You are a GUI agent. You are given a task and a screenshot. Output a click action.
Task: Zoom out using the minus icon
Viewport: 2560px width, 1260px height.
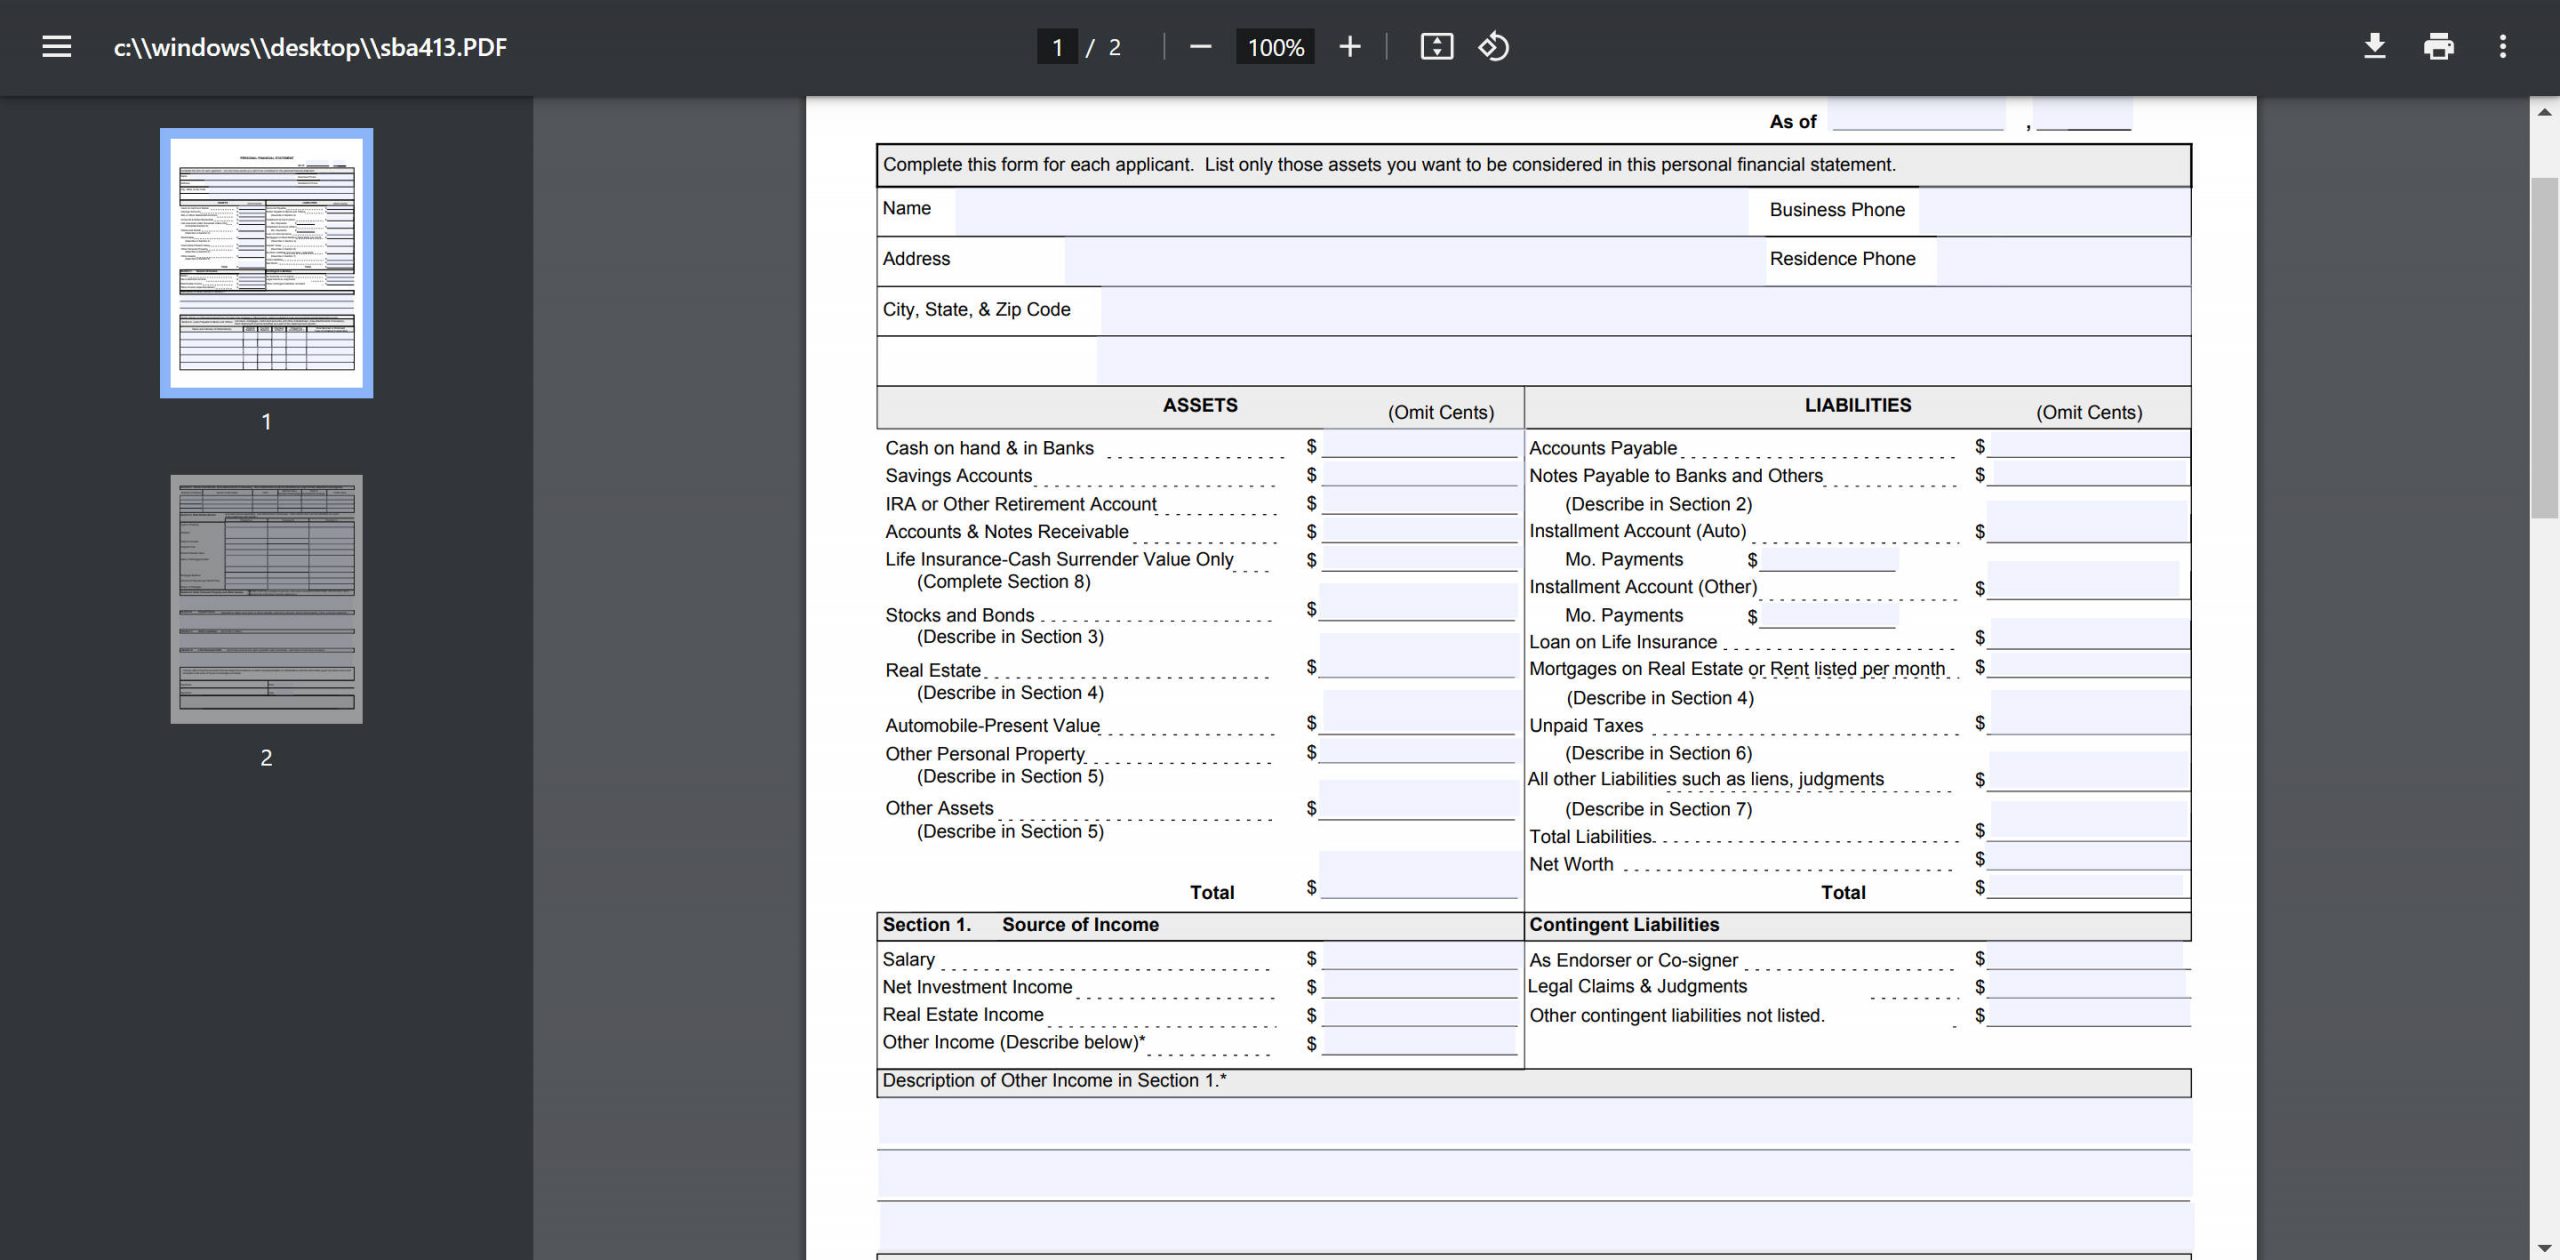(1199, 47)
